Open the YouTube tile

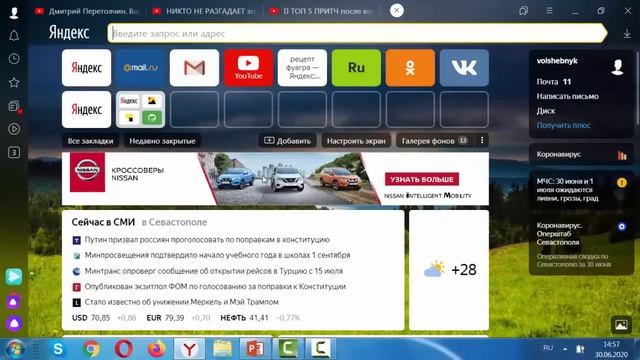pos(248,68)
